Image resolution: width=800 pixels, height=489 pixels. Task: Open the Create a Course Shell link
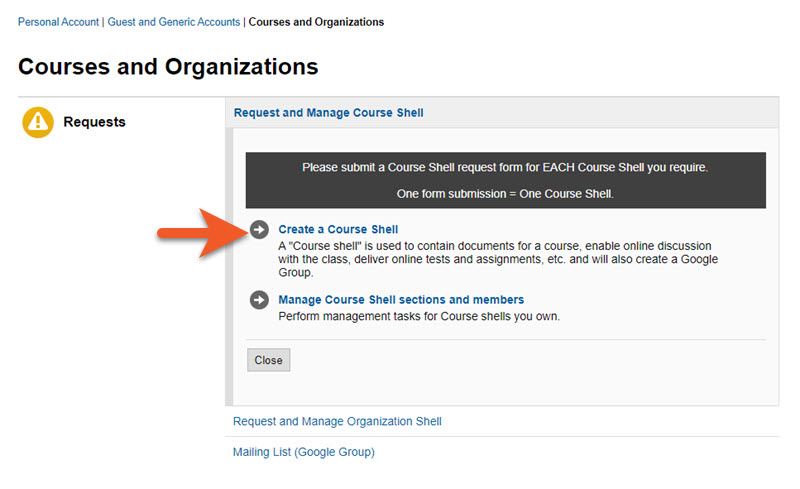338,229
